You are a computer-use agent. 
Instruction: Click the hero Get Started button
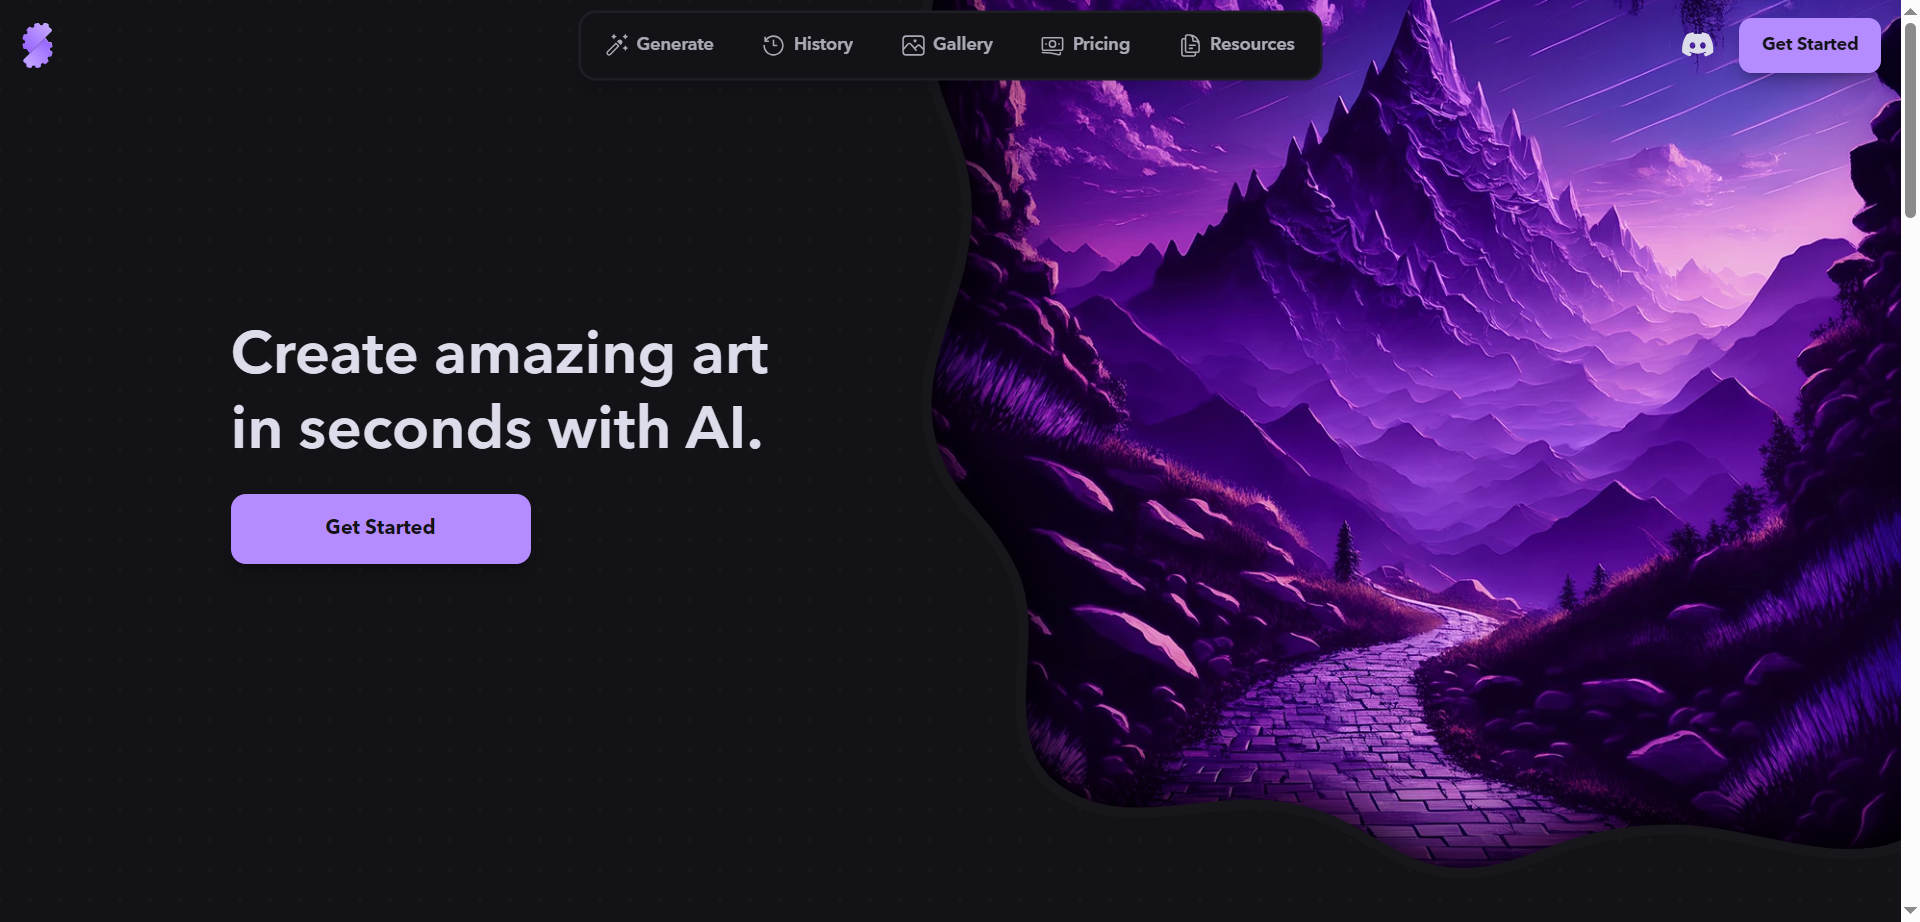click(381, 529)
